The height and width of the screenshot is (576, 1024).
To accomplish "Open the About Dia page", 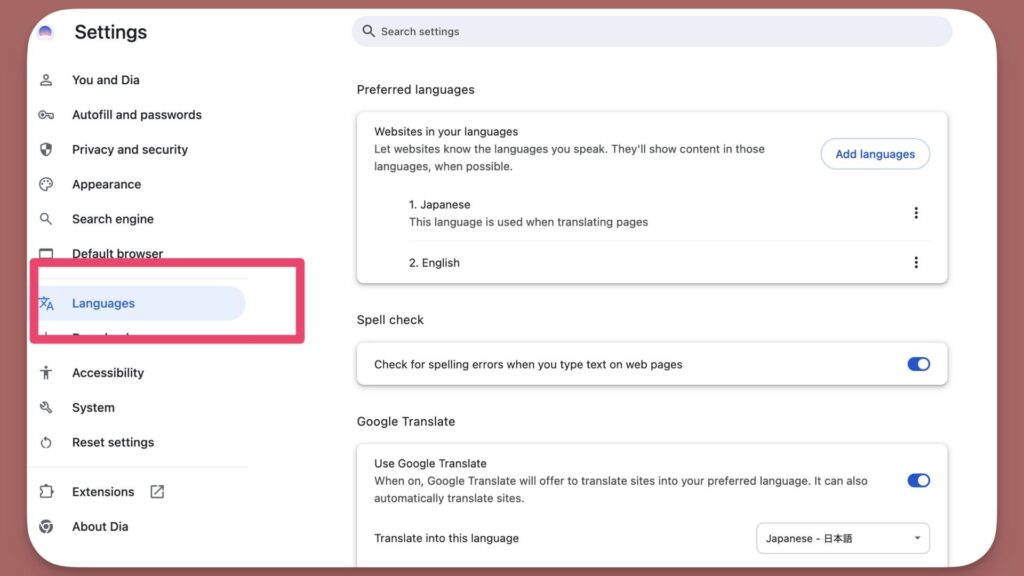I will click(100, 527).
